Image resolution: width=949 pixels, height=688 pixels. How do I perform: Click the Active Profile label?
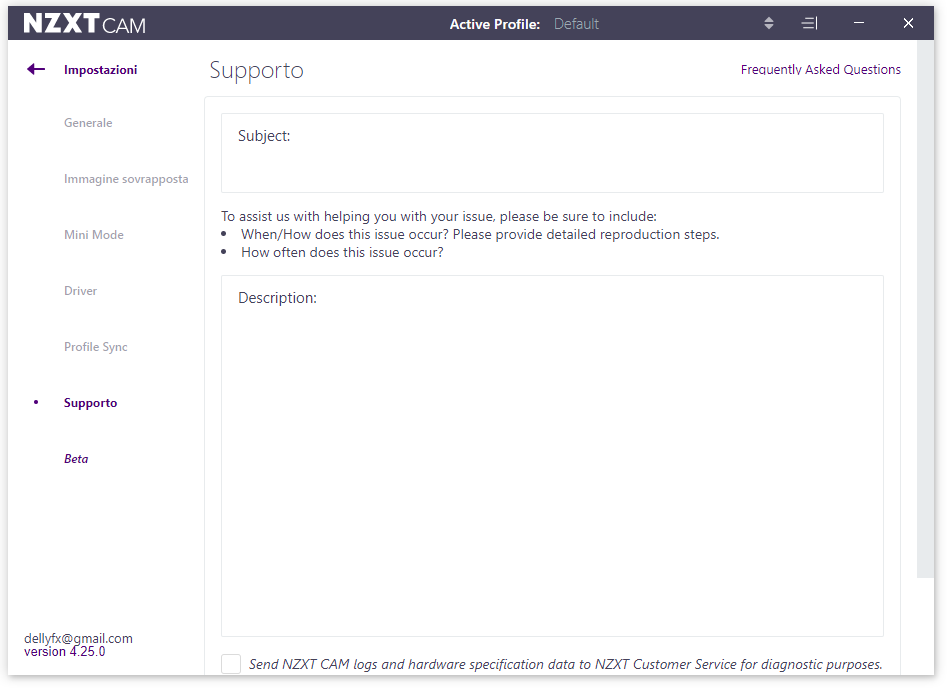coord(494,24)
